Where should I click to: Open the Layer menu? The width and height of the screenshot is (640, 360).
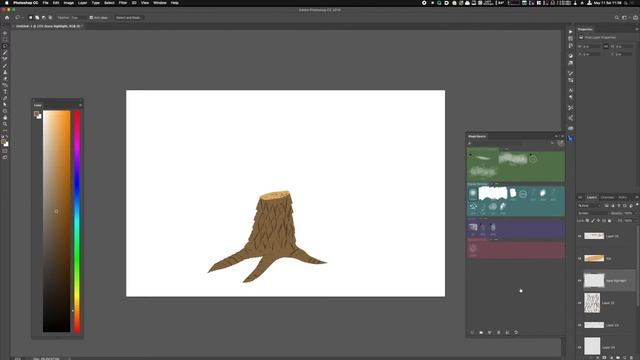(82, 3)
